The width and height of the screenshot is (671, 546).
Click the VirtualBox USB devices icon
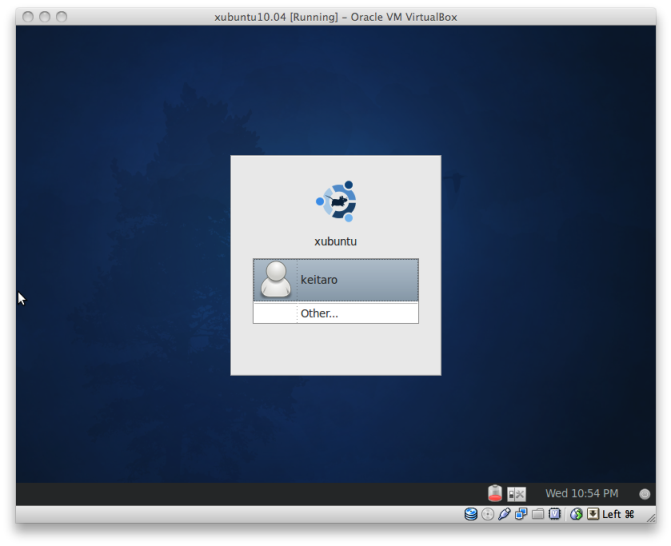tap(504, 514)
